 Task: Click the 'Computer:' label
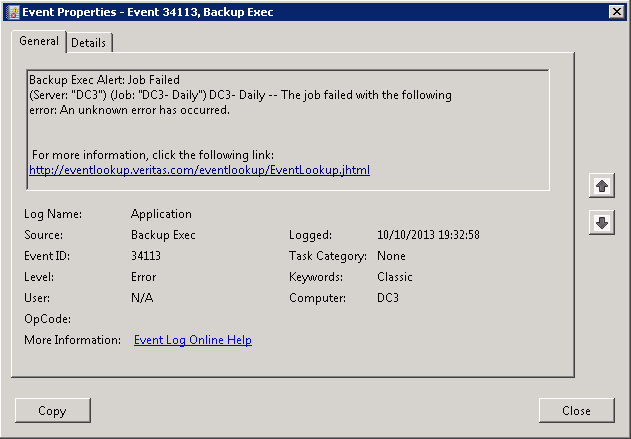pos(317,298)
